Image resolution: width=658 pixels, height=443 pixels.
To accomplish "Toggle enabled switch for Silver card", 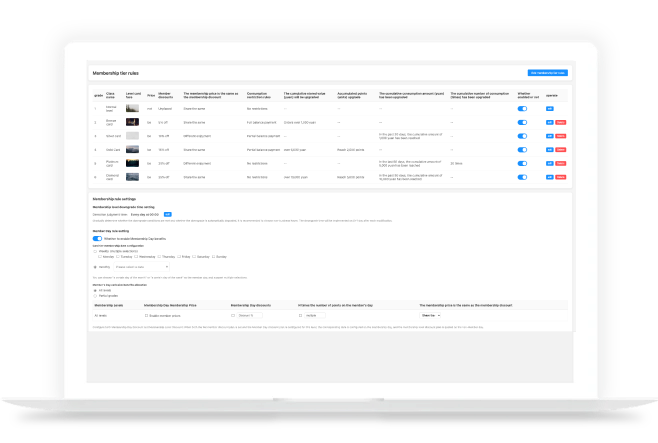I will (x=522, y=135).
